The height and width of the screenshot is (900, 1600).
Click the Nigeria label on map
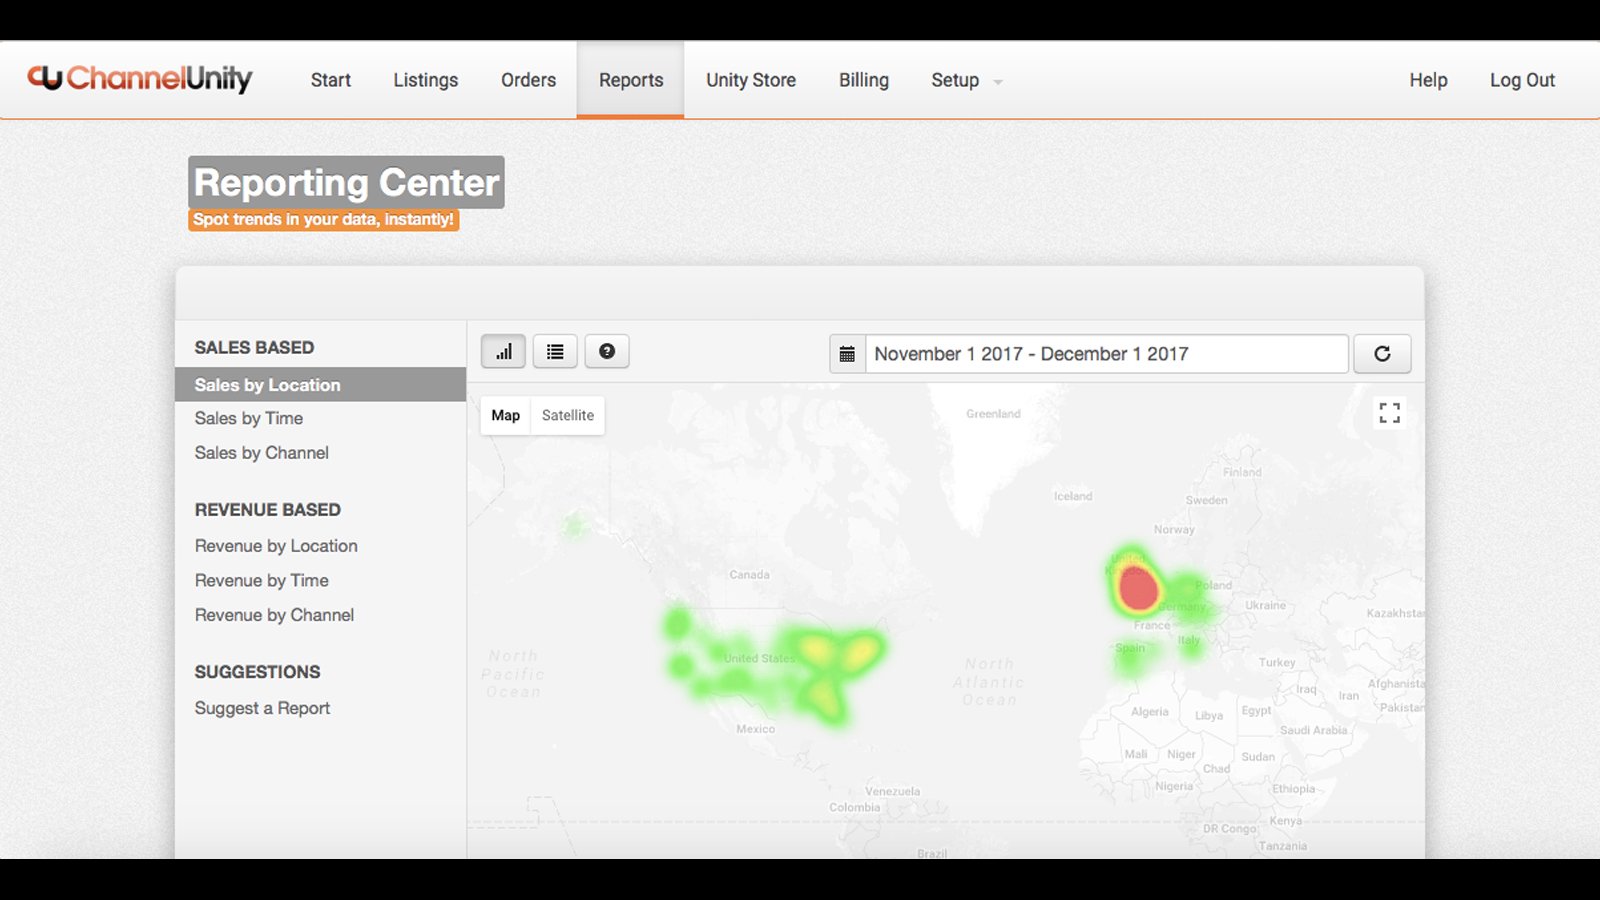[x=1174, y=786]
